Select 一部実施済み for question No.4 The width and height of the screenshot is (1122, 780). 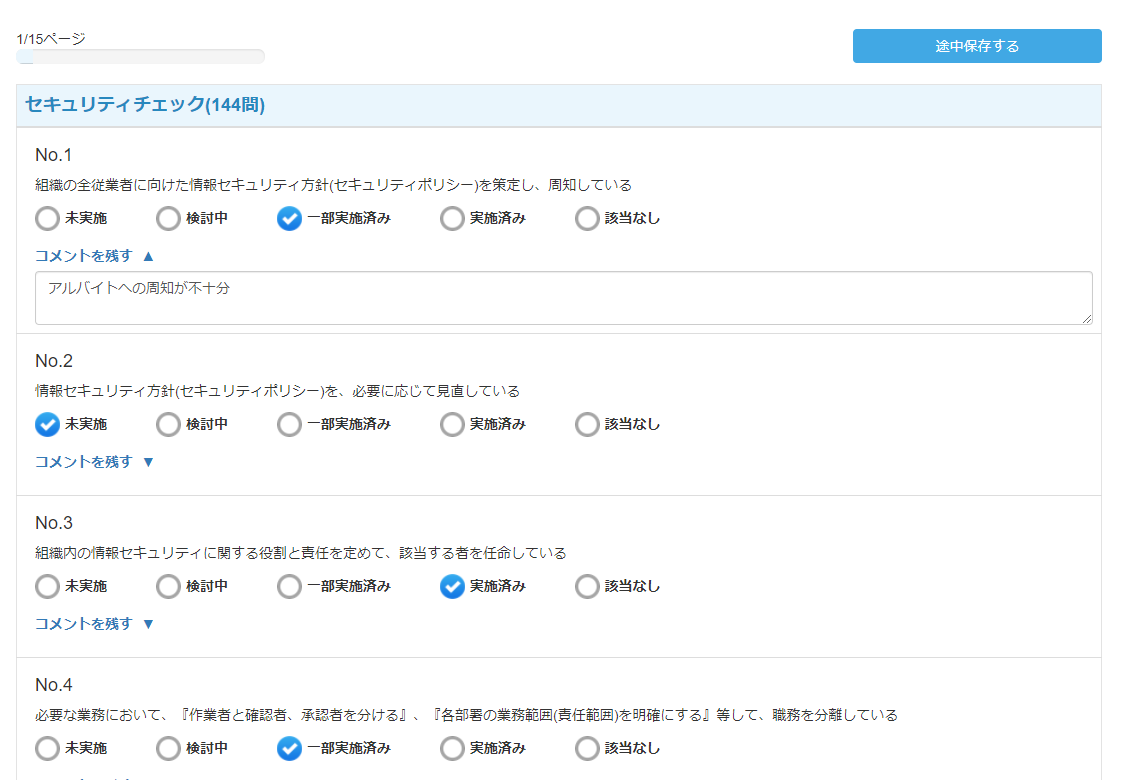[289, 748]
